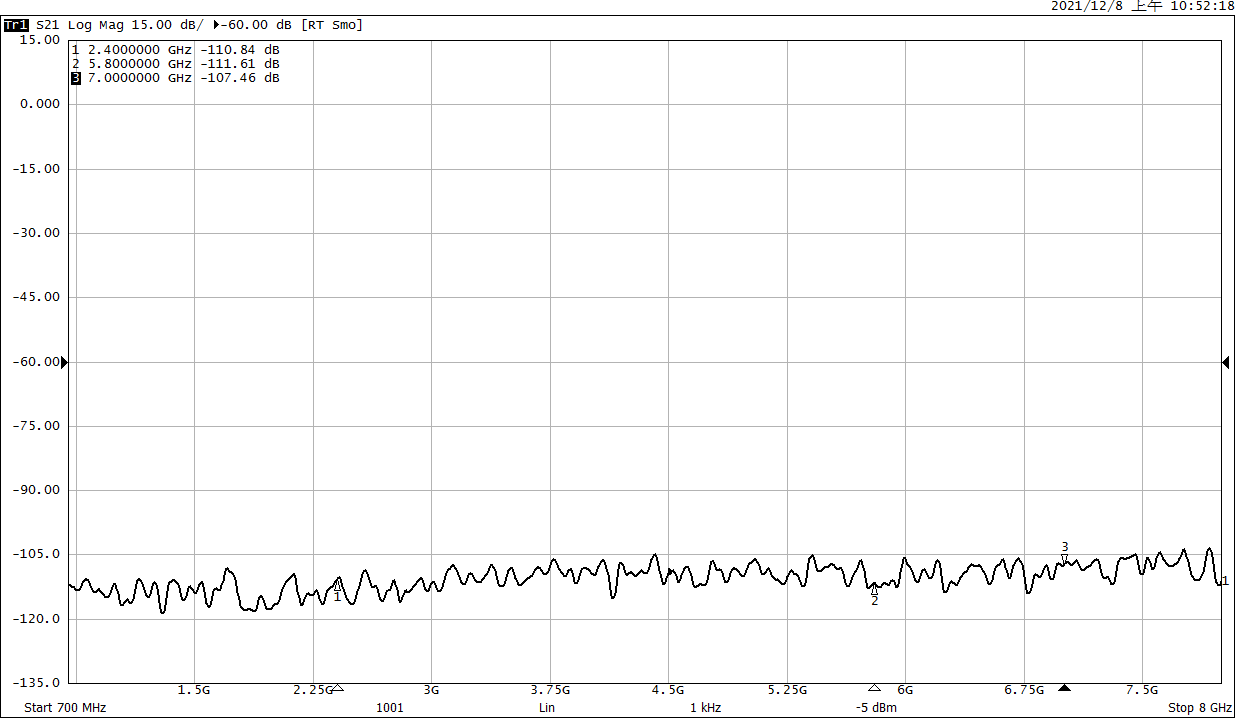Select the 2.4000000 GHz marker readout row
The image size is (1235, 718).
[x=175, y=50]
